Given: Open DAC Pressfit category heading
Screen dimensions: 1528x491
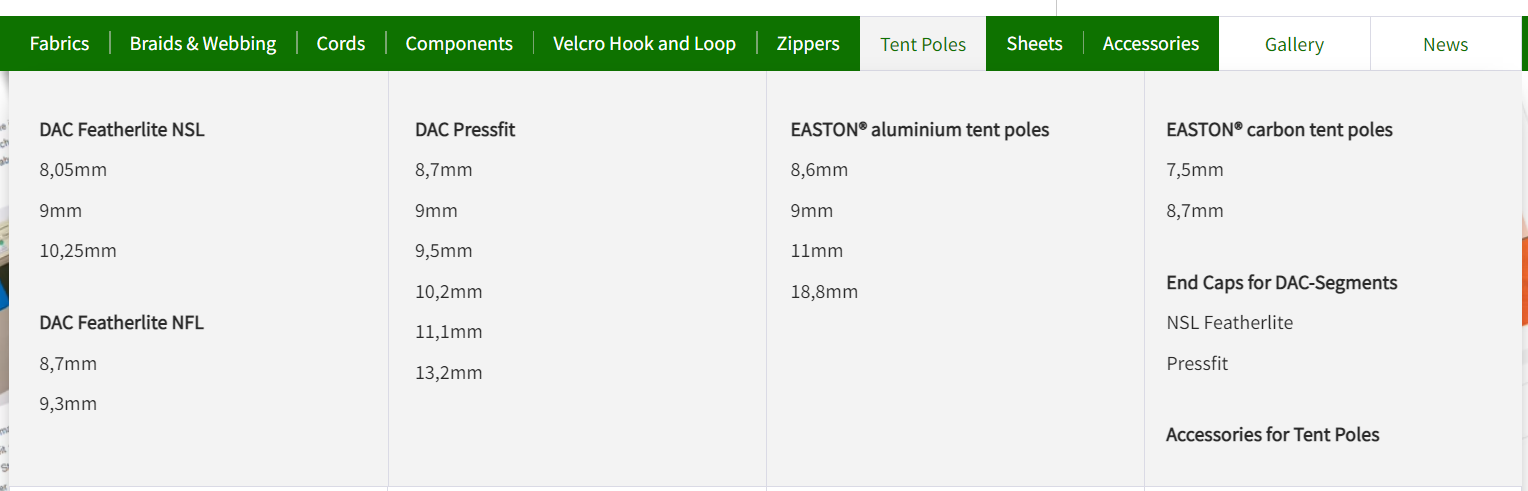Looking at the screenshot, I should [465, 130].
